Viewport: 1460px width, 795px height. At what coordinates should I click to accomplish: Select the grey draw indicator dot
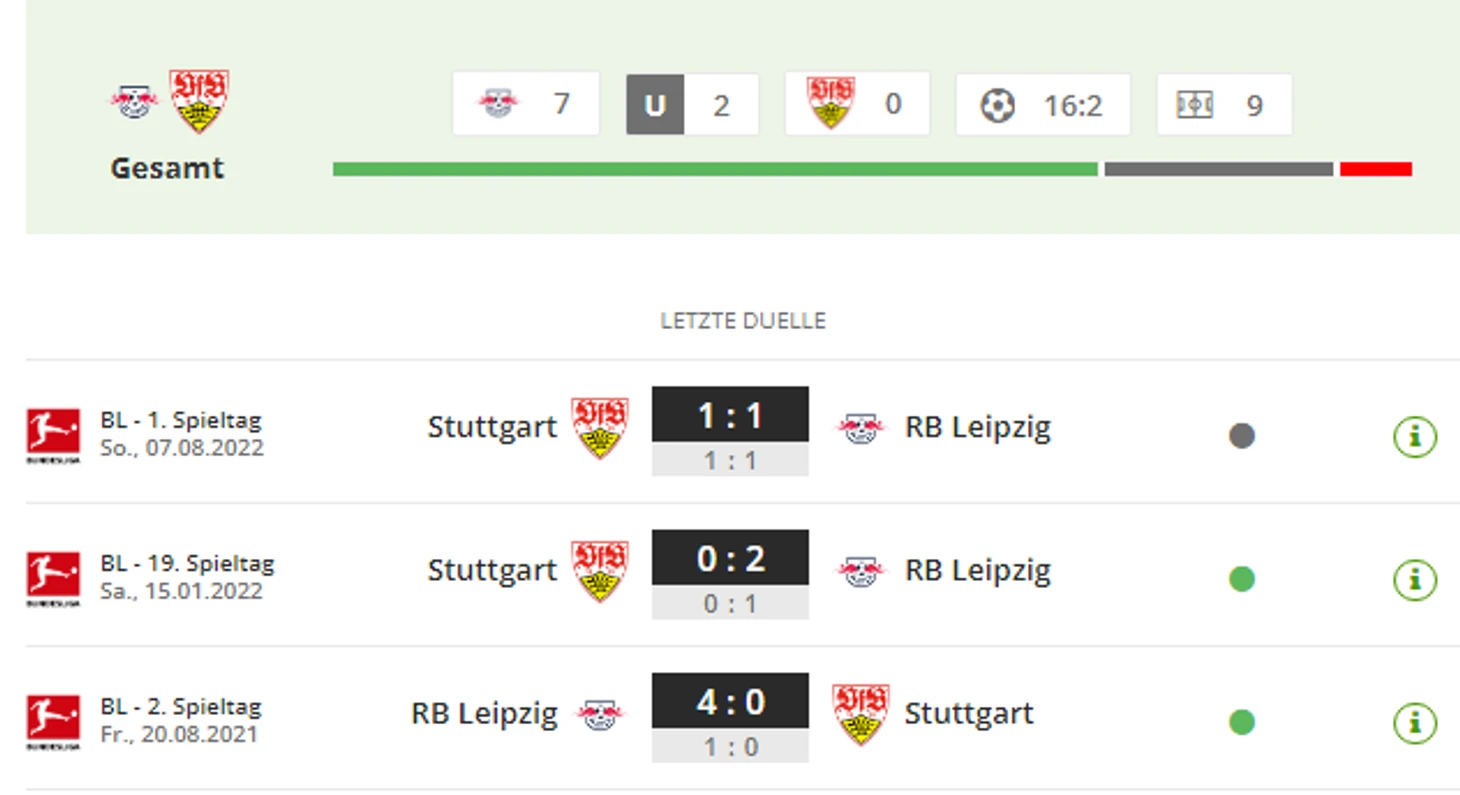click(x=1242, y=436)
